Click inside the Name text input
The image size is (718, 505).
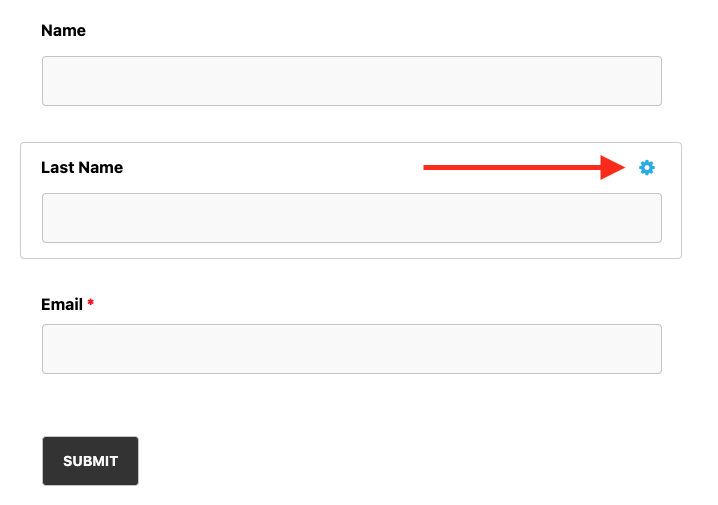pos(351,81)
